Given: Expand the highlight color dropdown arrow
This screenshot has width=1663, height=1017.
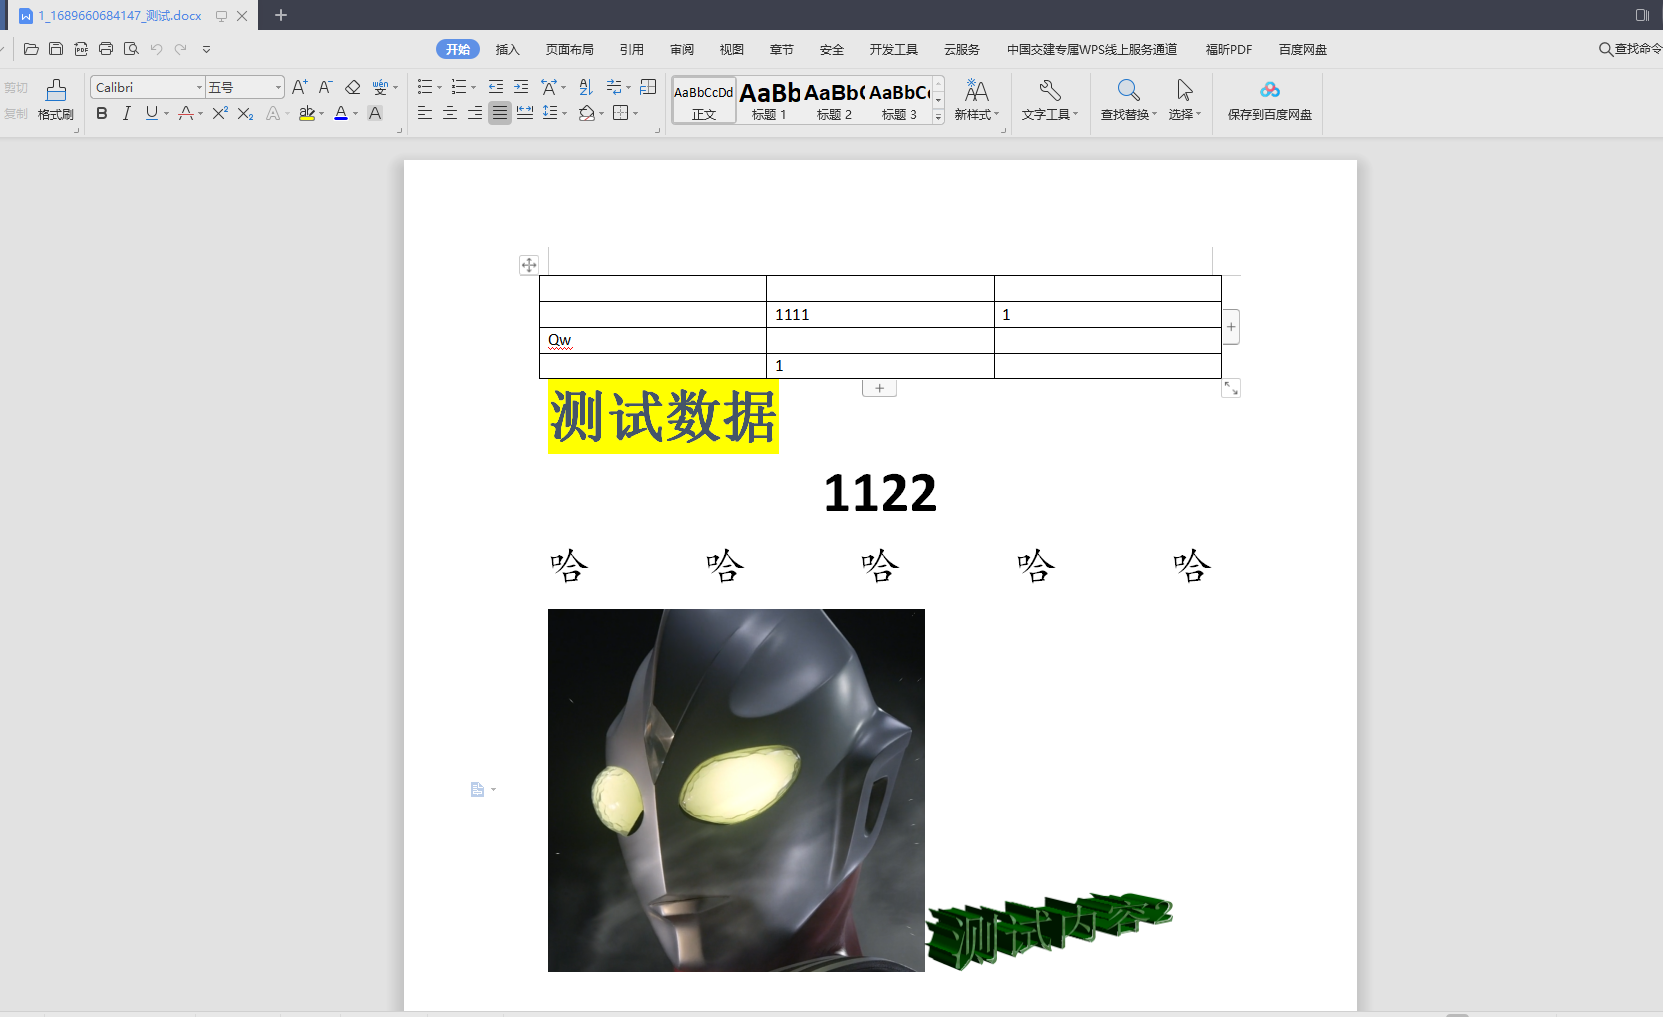Looking at the screenshot, I should coord(322,114).
